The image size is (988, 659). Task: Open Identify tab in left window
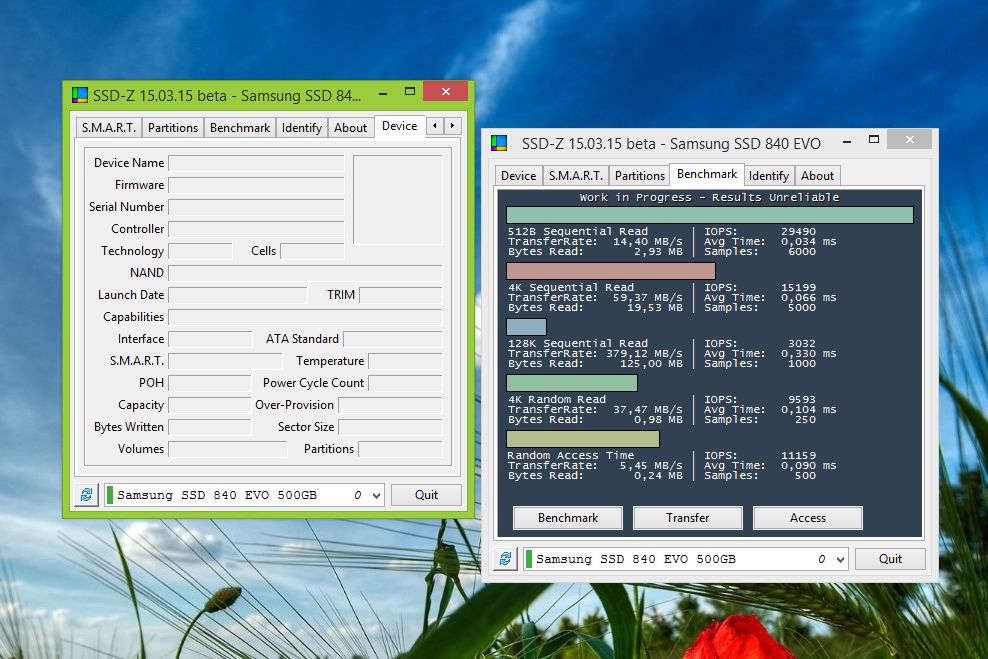(302, 128)
